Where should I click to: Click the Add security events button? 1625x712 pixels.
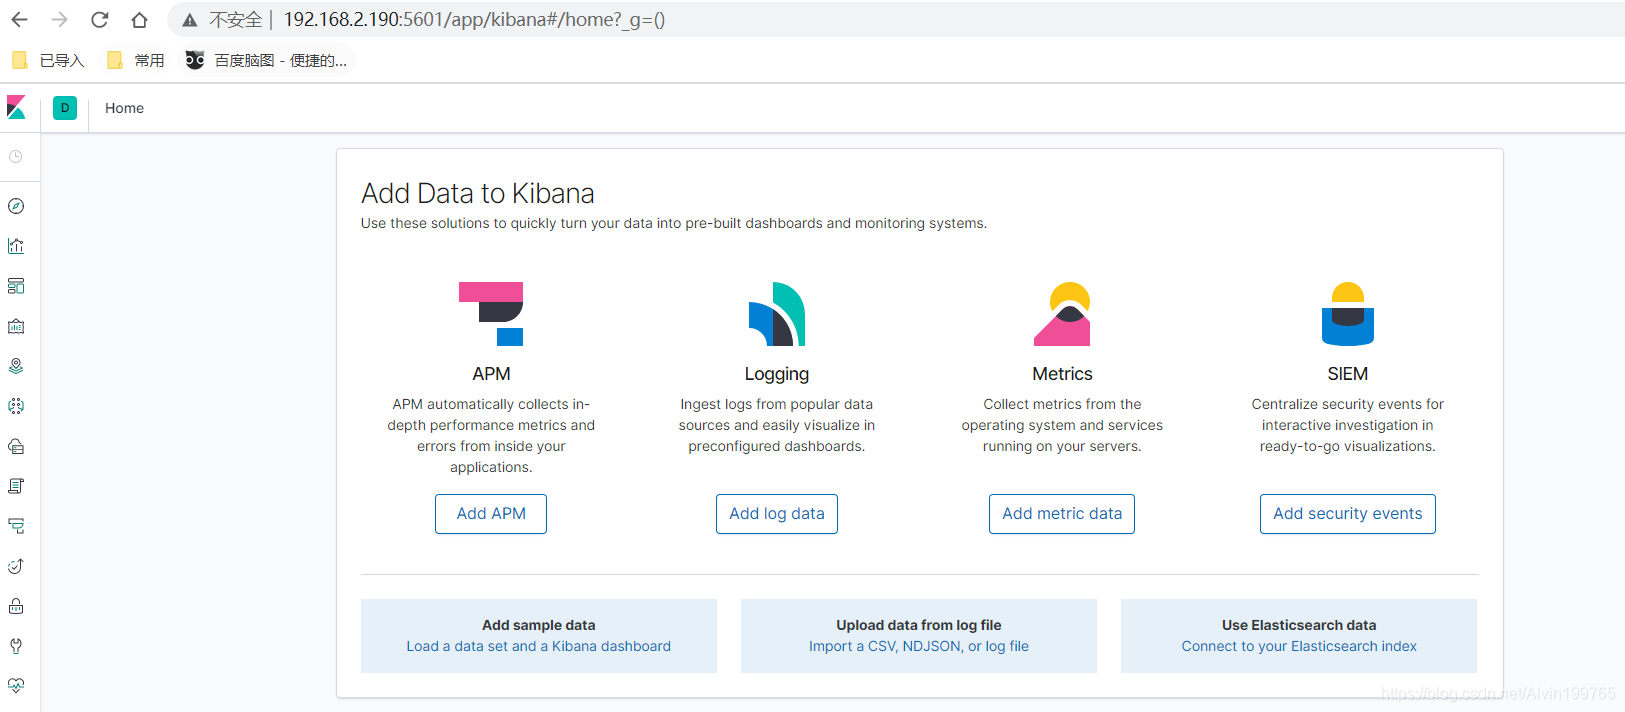coord(1348,514)
